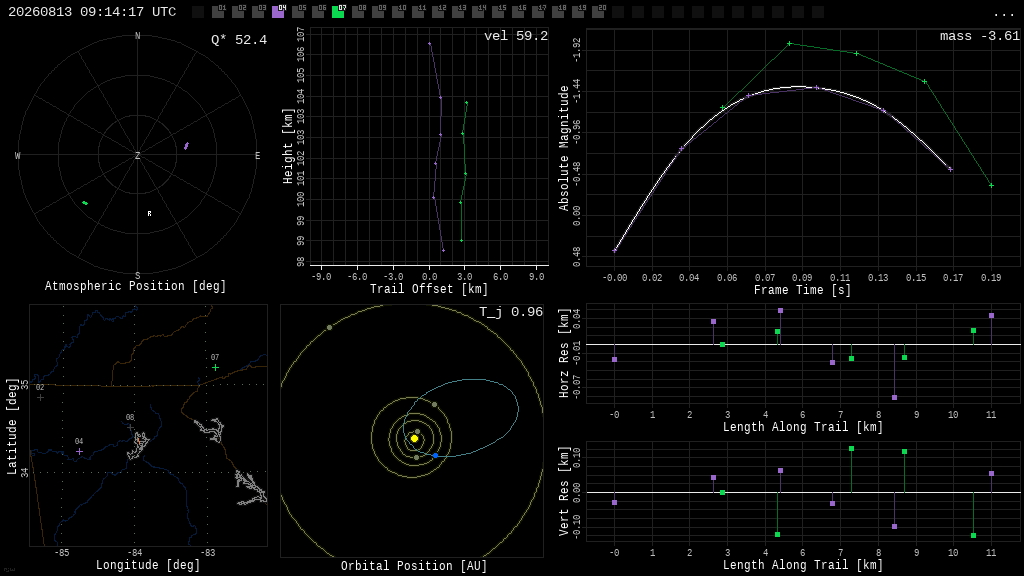Click the Q* 52.4 value
This screenshot has height=576, width=1024.
point(239,40)
